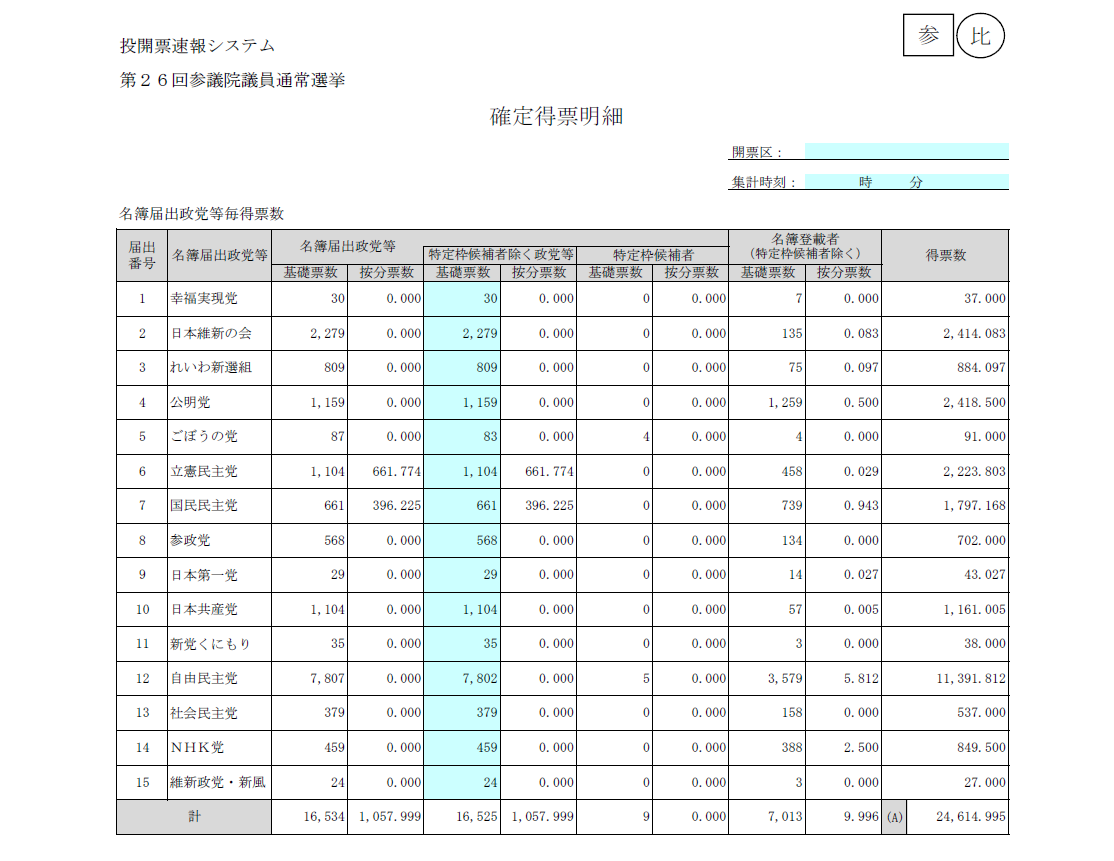The width and height of the screenshot is (1114, 861).
Task: Click the 按分票数 value 5.812
Action: [861, 678]
